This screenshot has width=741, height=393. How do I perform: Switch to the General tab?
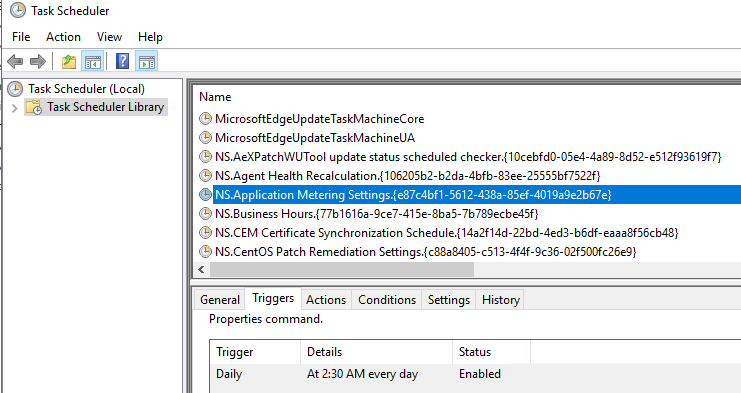click(x=220, y=300)
